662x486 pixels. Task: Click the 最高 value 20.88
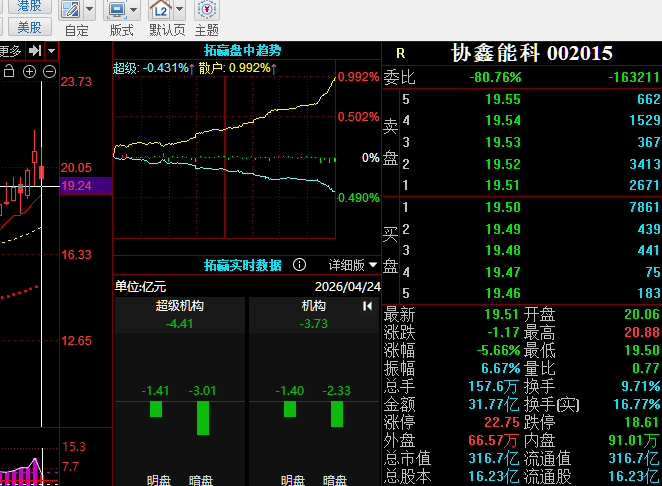click(642, 332)
